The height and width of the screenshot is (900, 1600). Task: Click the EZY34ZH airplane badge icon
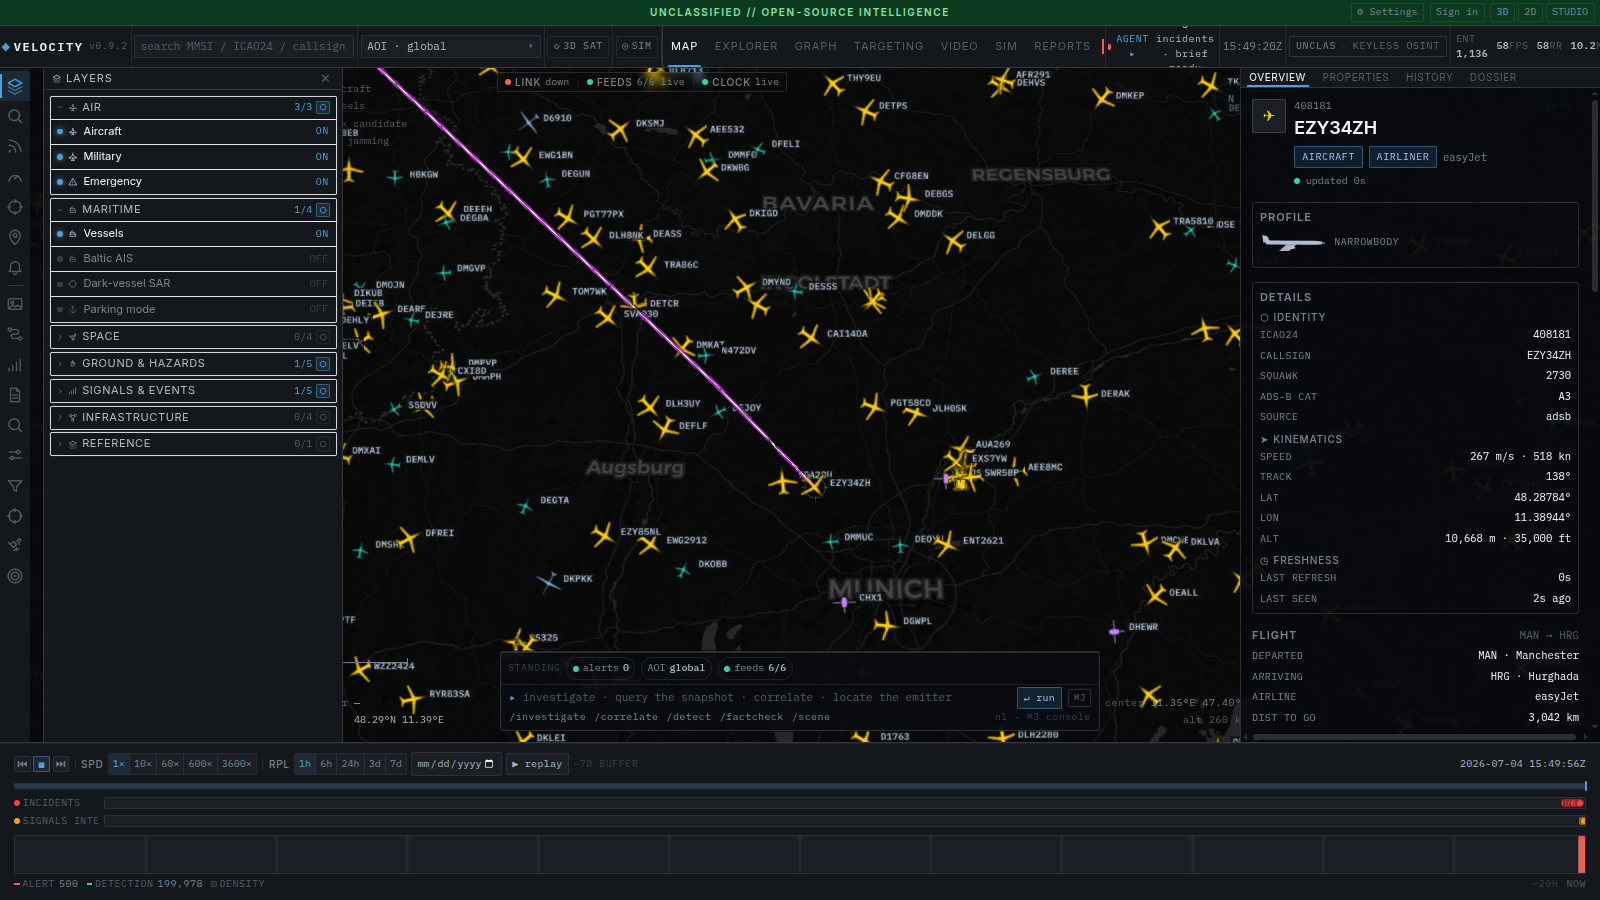[x=1269, y=116]
